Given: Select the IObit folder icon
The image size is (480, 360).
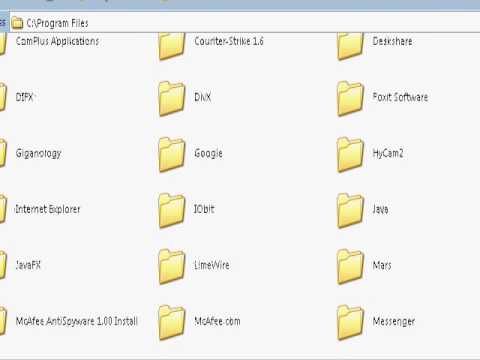Looking at the screenshot, I should [172, 210].
